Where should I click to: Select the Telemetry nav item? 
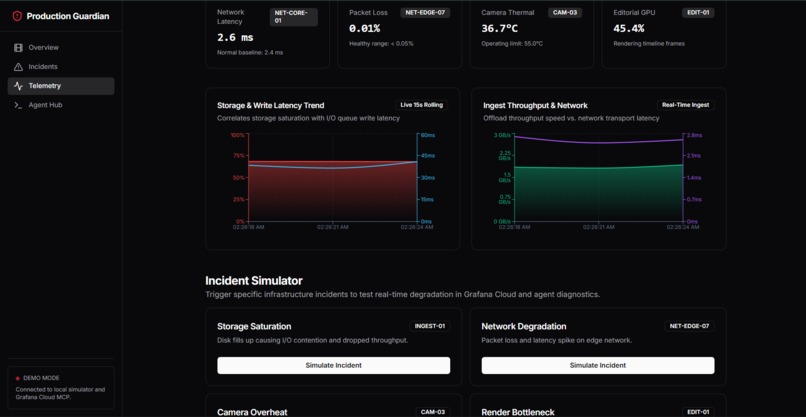[61, 86]
